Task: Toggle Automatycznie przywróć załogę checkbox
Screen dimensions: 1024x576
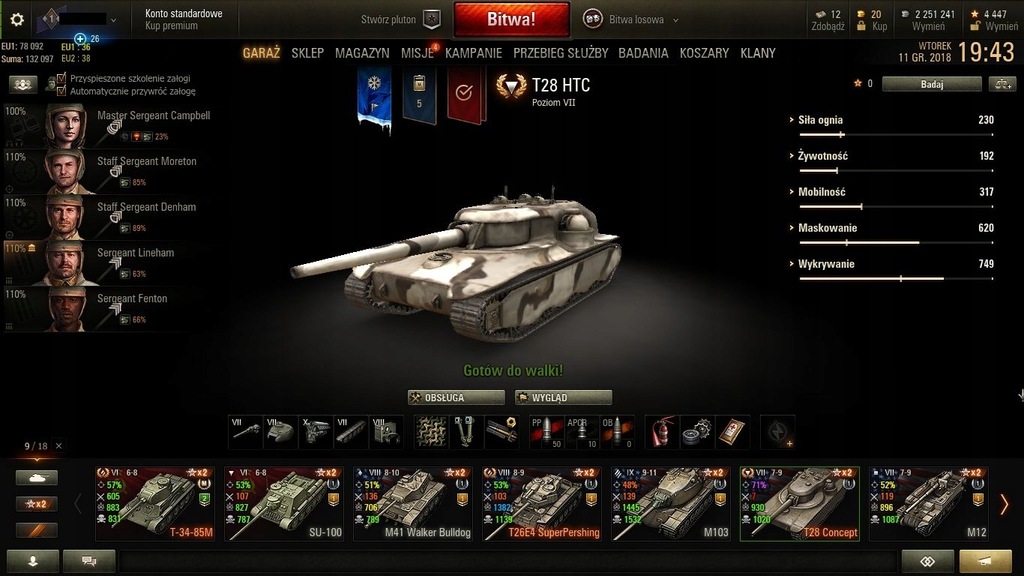Action: 61,91
